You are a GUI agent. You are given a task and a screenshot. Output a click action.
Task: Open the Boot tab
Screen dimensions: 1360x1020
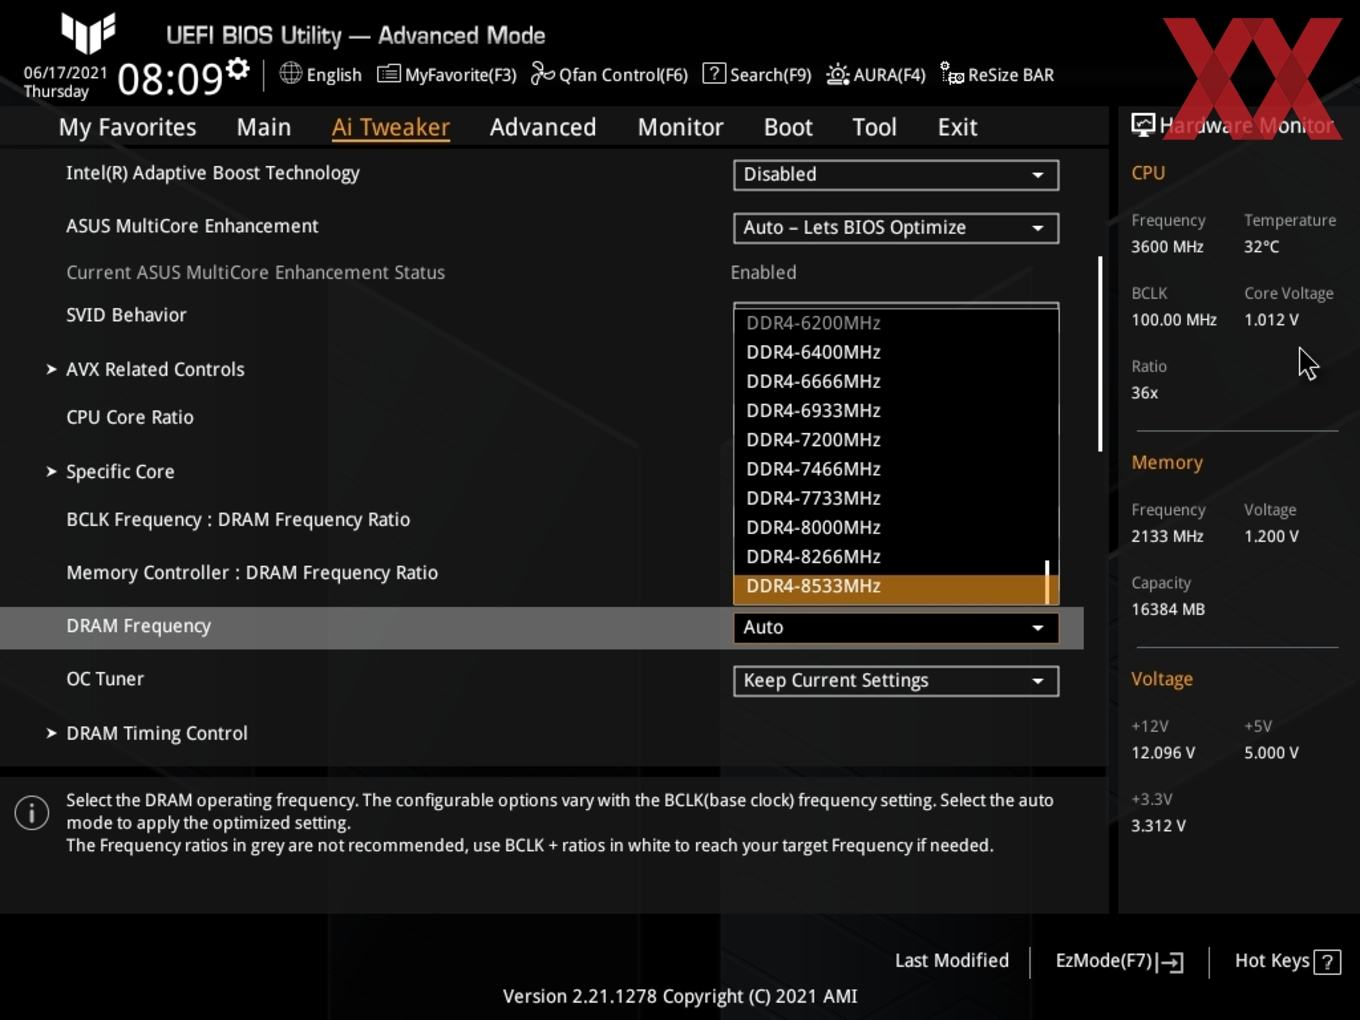(x=788, y=127)
